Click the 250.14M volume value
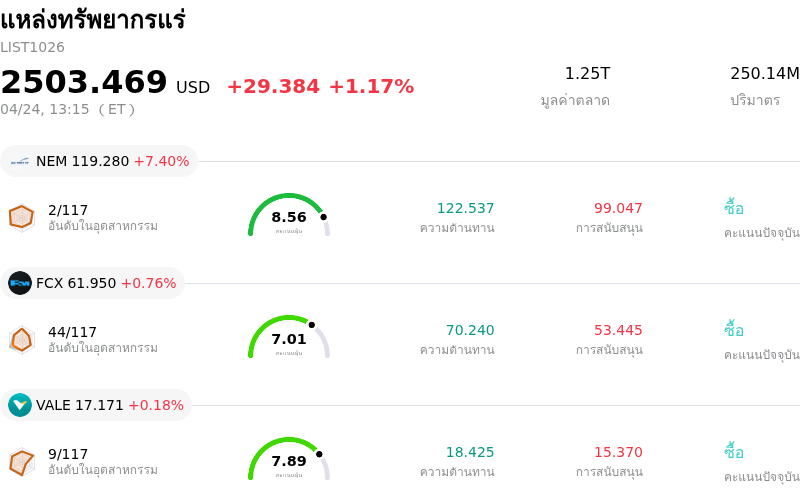The width and height of the screenshot is (800, 499). click(x=764, y=73)
